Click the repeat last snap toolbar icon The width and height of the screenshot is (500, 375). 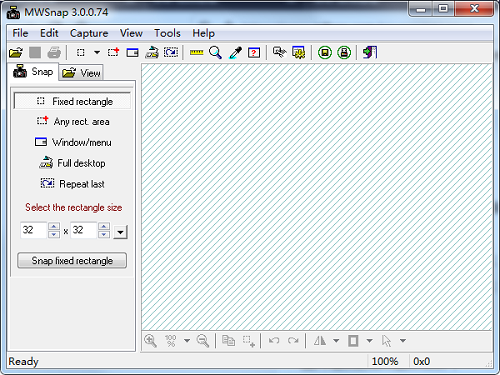[171, 53]
